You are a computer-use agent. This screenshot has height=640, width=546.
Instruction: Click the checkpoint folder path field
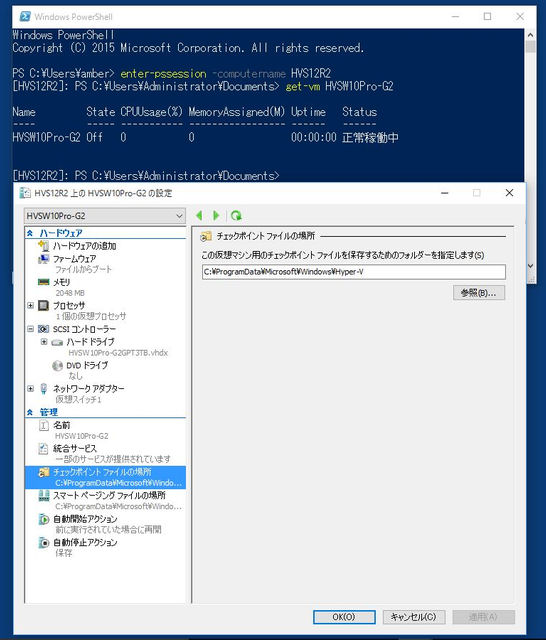[354, 272]
